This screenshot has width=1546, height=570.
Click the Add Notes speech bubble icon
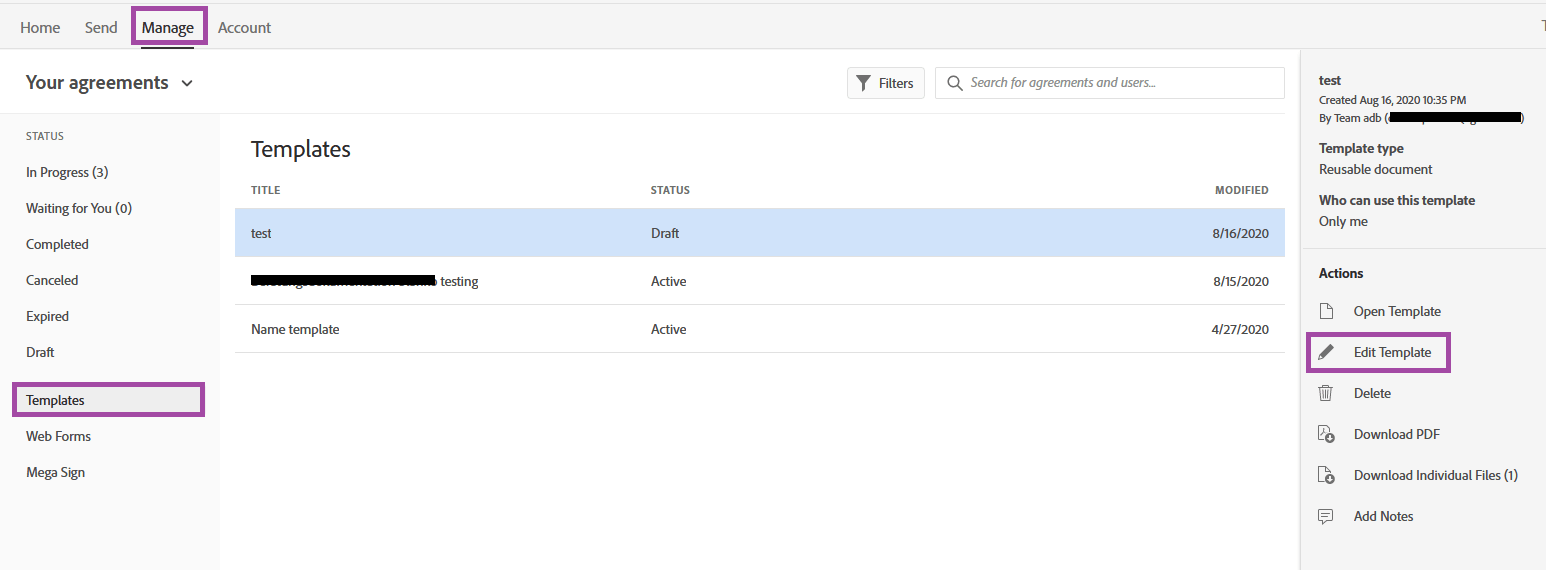point(1326,516)
